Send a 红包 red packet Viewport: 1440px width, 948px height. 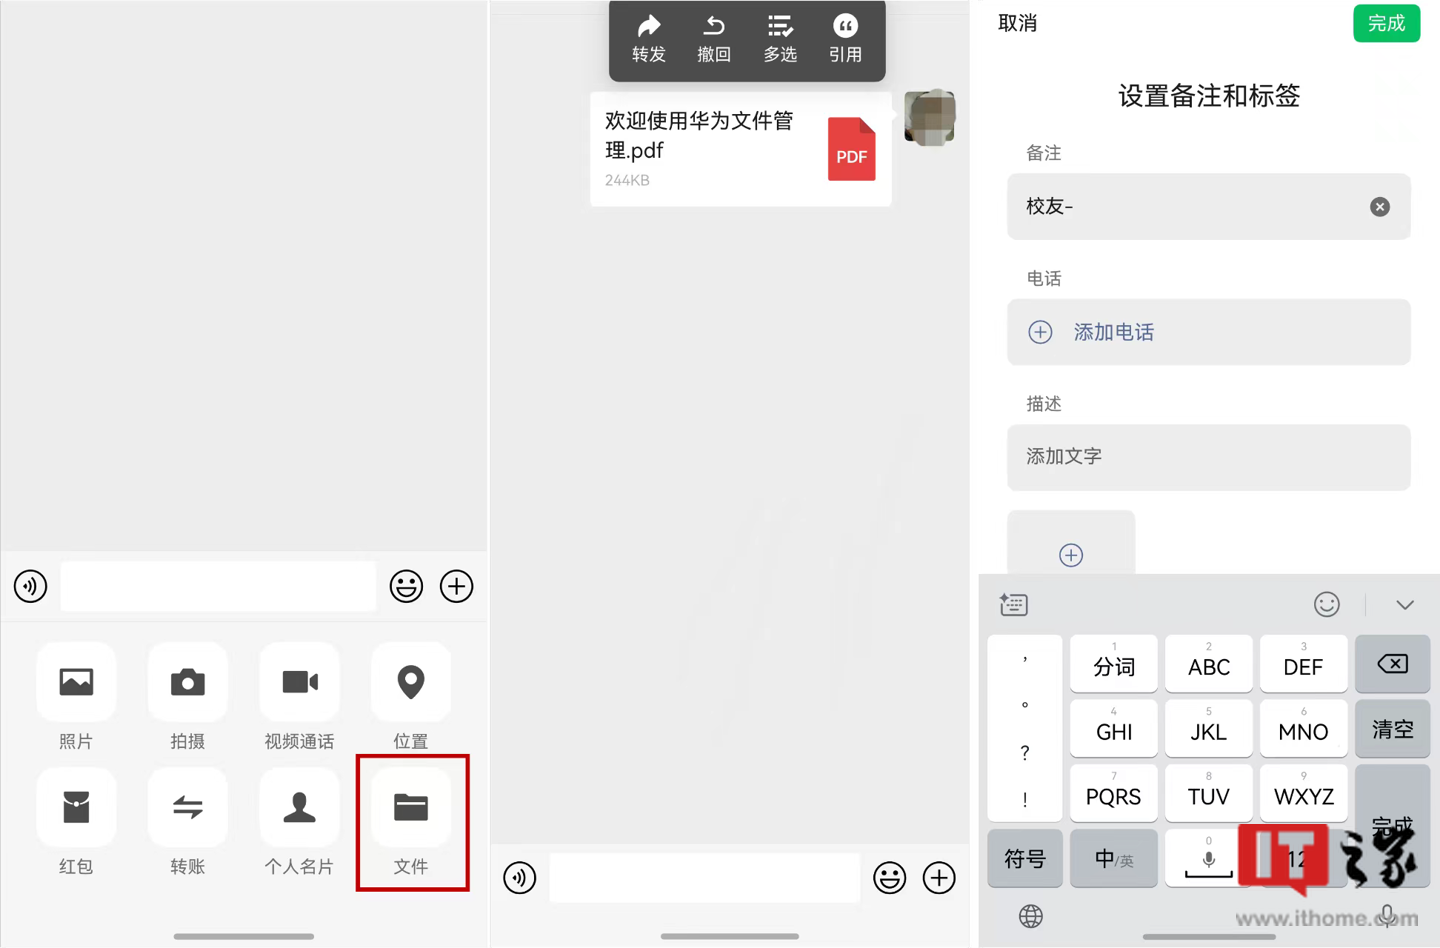(x=76, y=808)
